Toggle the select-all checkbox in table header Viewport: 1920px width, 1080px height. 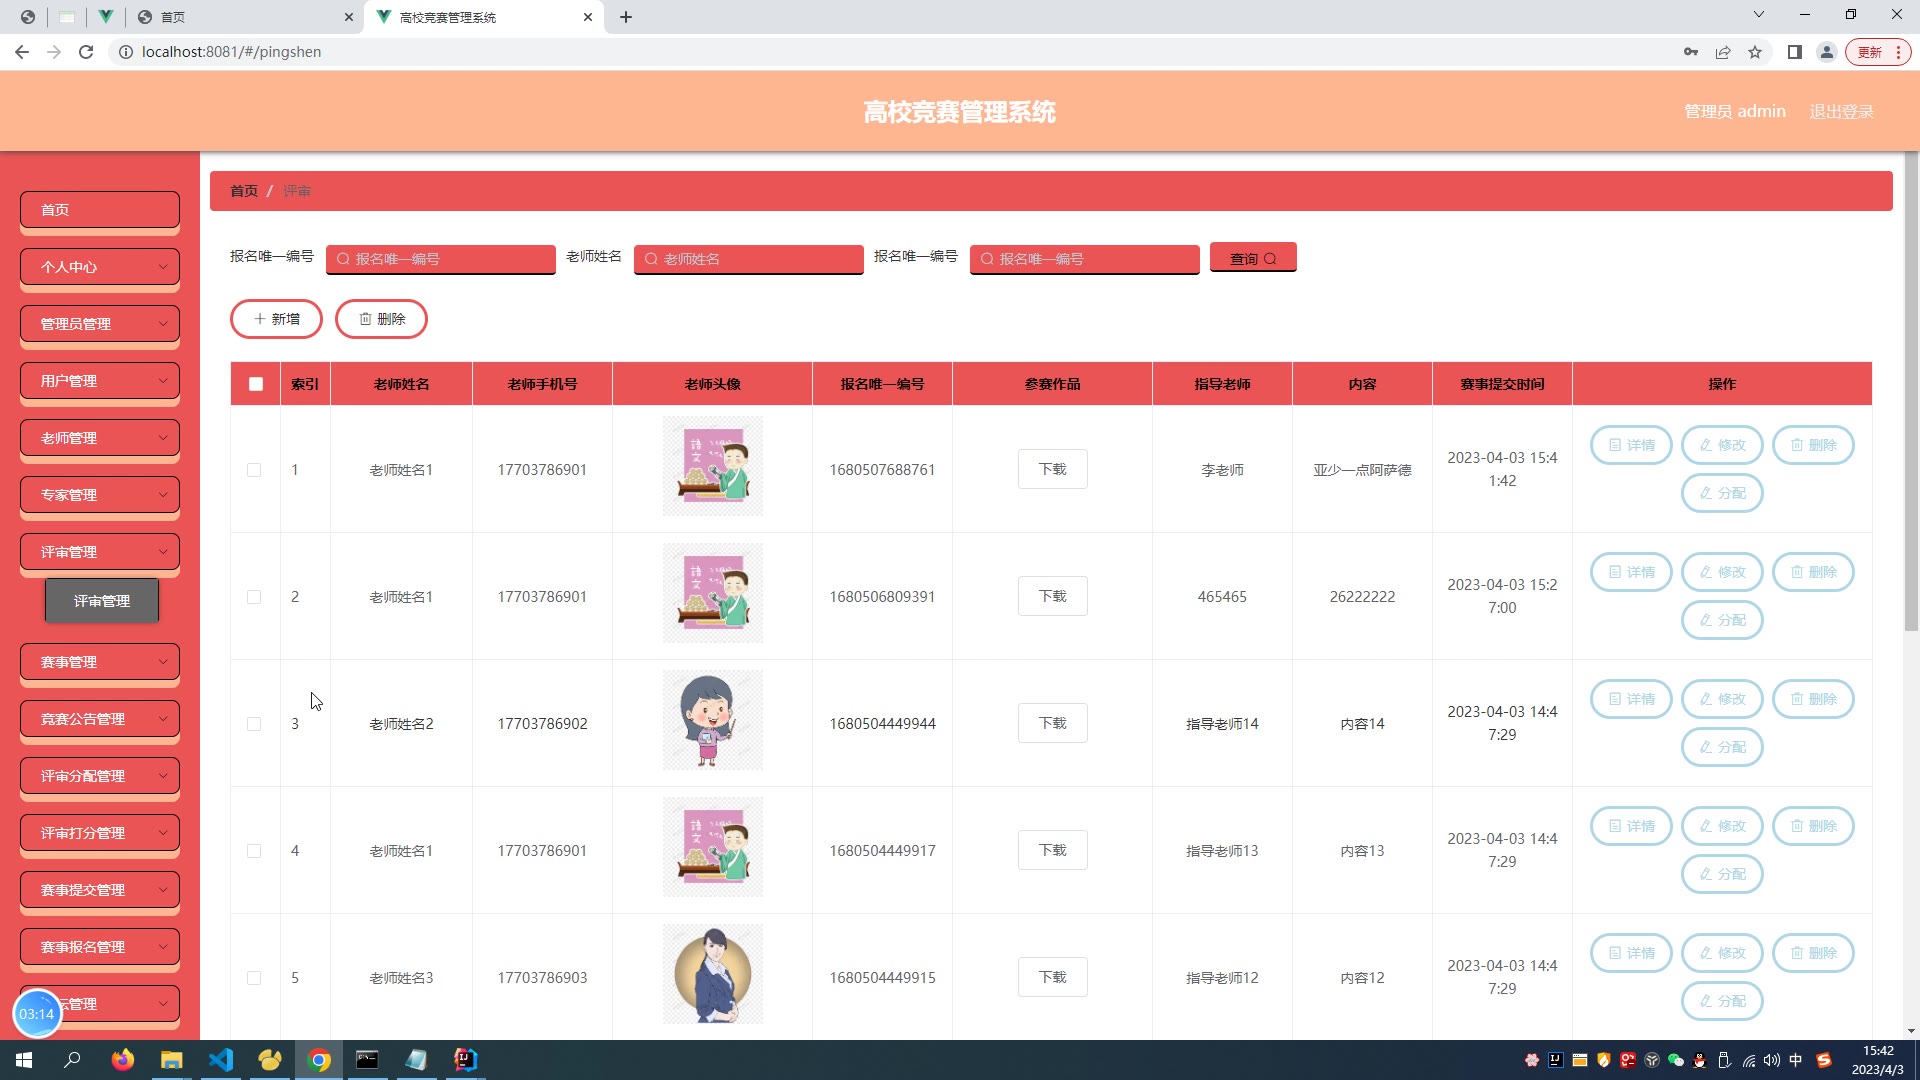[256, 384]
